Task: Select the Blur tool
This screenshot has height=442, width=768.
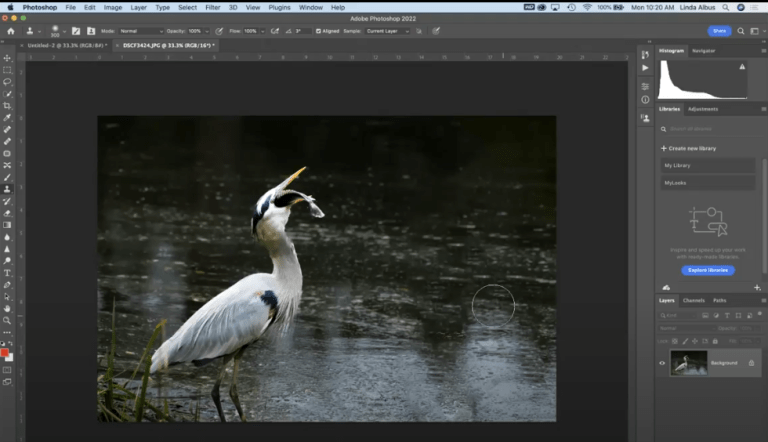Action: click(x=7, y=237)
